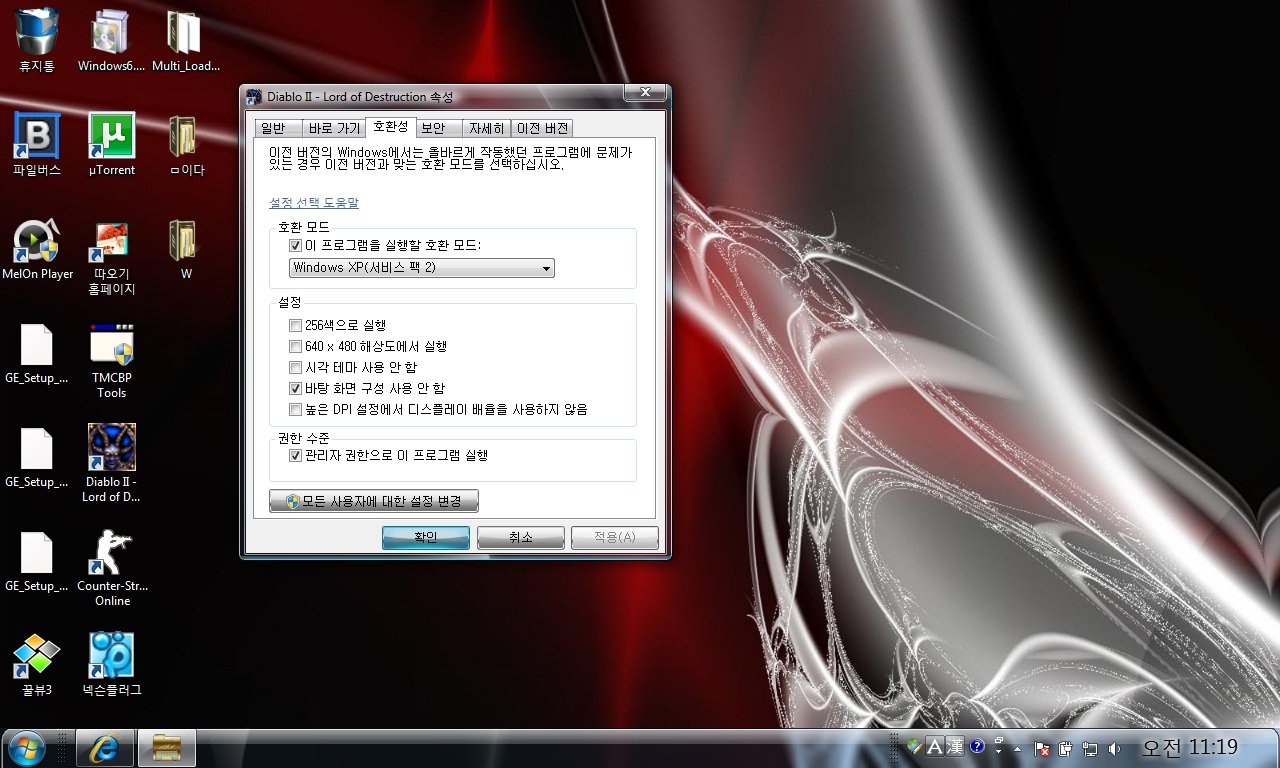Open the 설정 선택 도움말 link
The image size is (1280, 768).
314,203
